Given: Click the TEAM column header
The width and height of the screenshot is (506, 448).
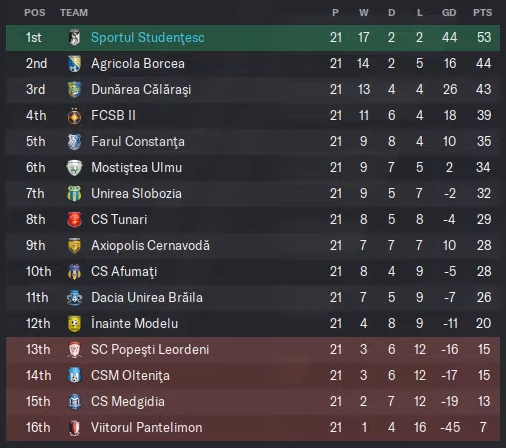Looking at the screenshot, I should tap(74, 13).
